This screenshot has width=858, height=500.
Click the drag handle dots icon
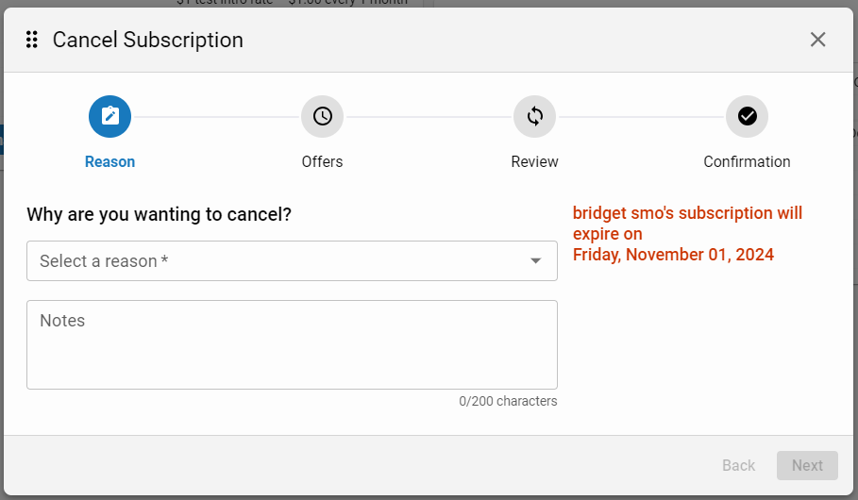point(32,40)
